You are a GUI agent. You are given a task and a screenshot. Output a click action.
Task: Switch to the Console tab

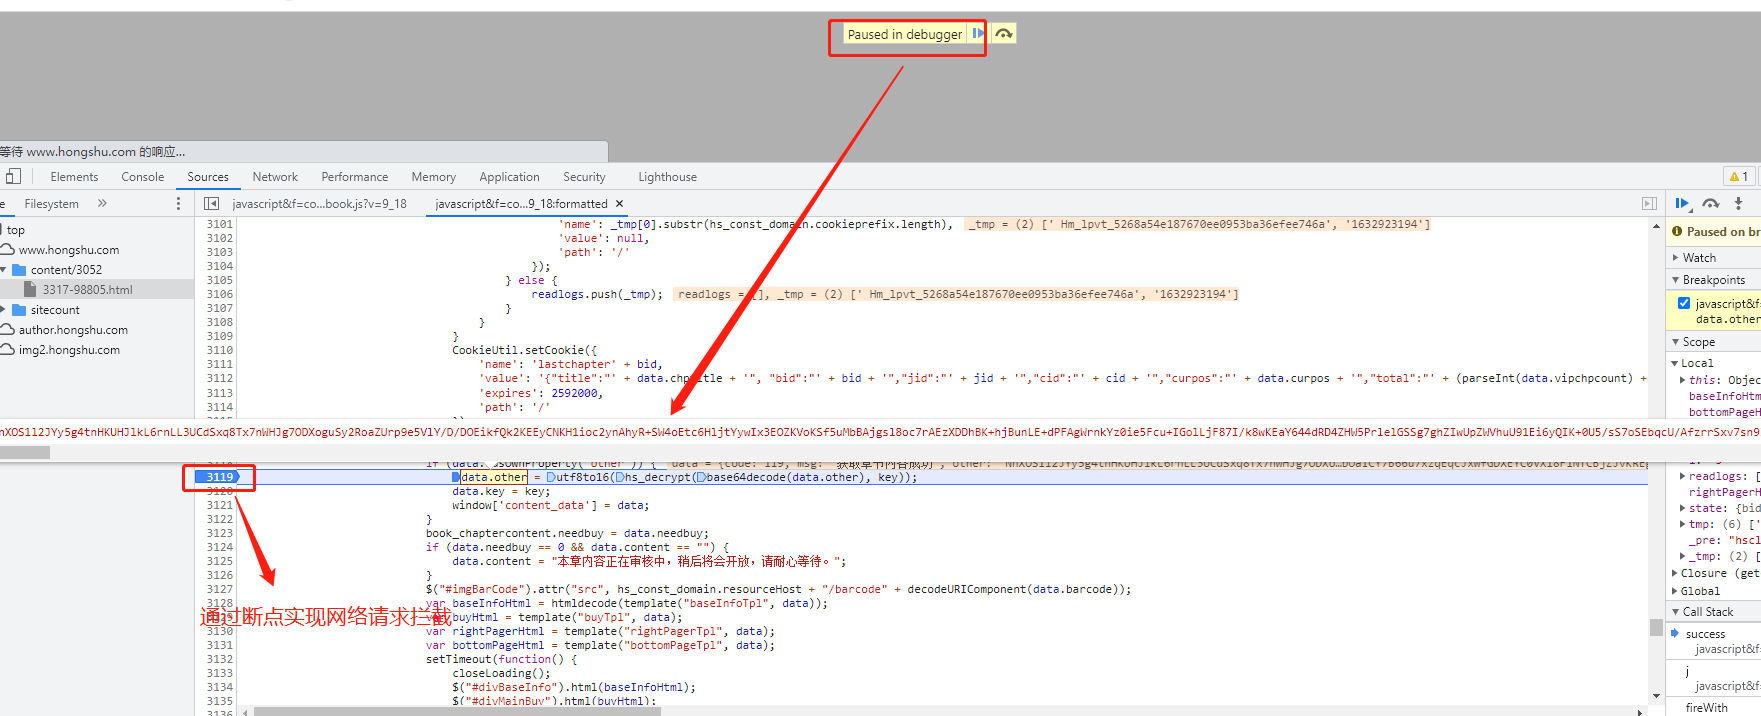[142, 177]
